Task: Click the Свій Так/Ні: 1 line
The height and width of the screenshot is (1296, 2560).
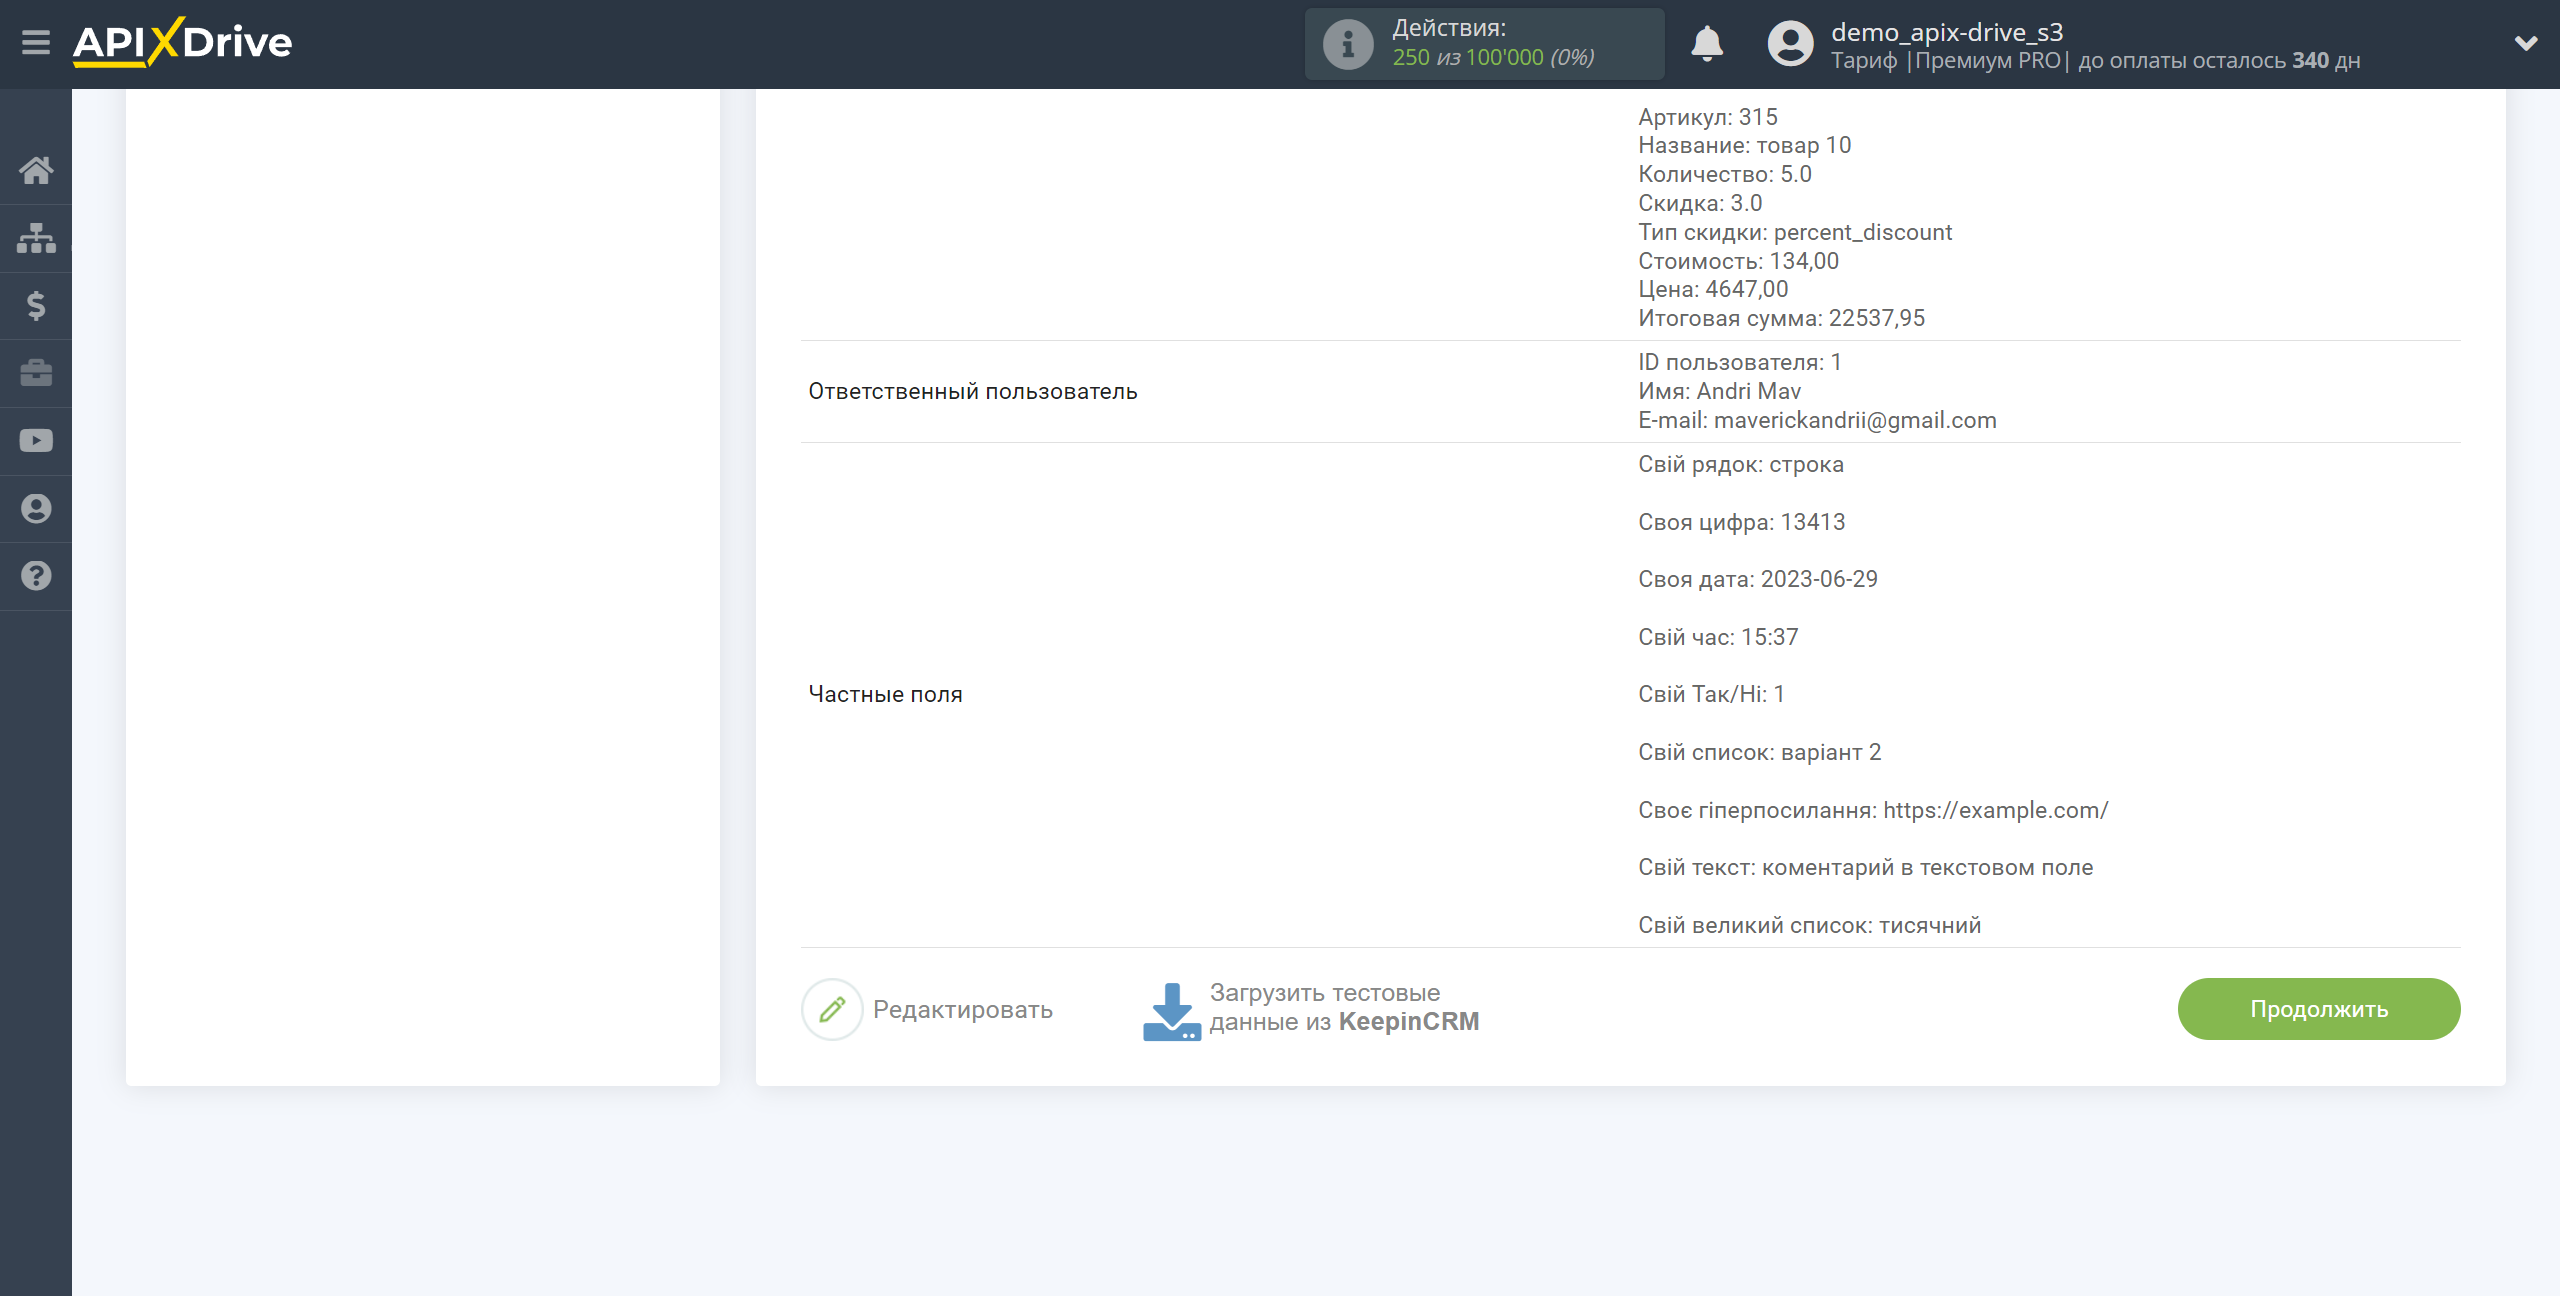Action: pos(1711,694)
